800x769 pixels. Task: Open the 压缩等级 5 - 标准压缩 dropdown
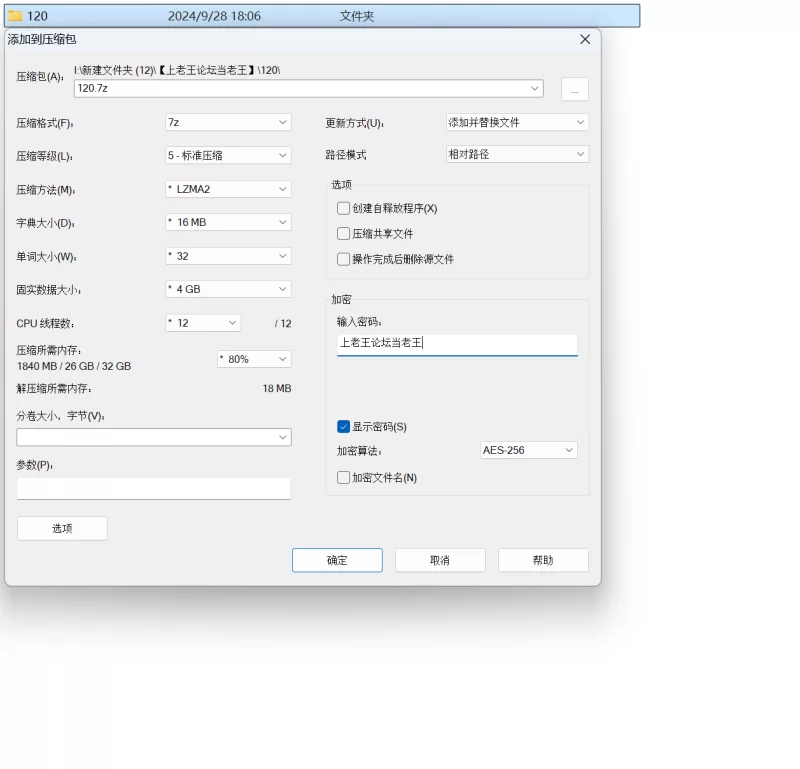tap(228, 156)
